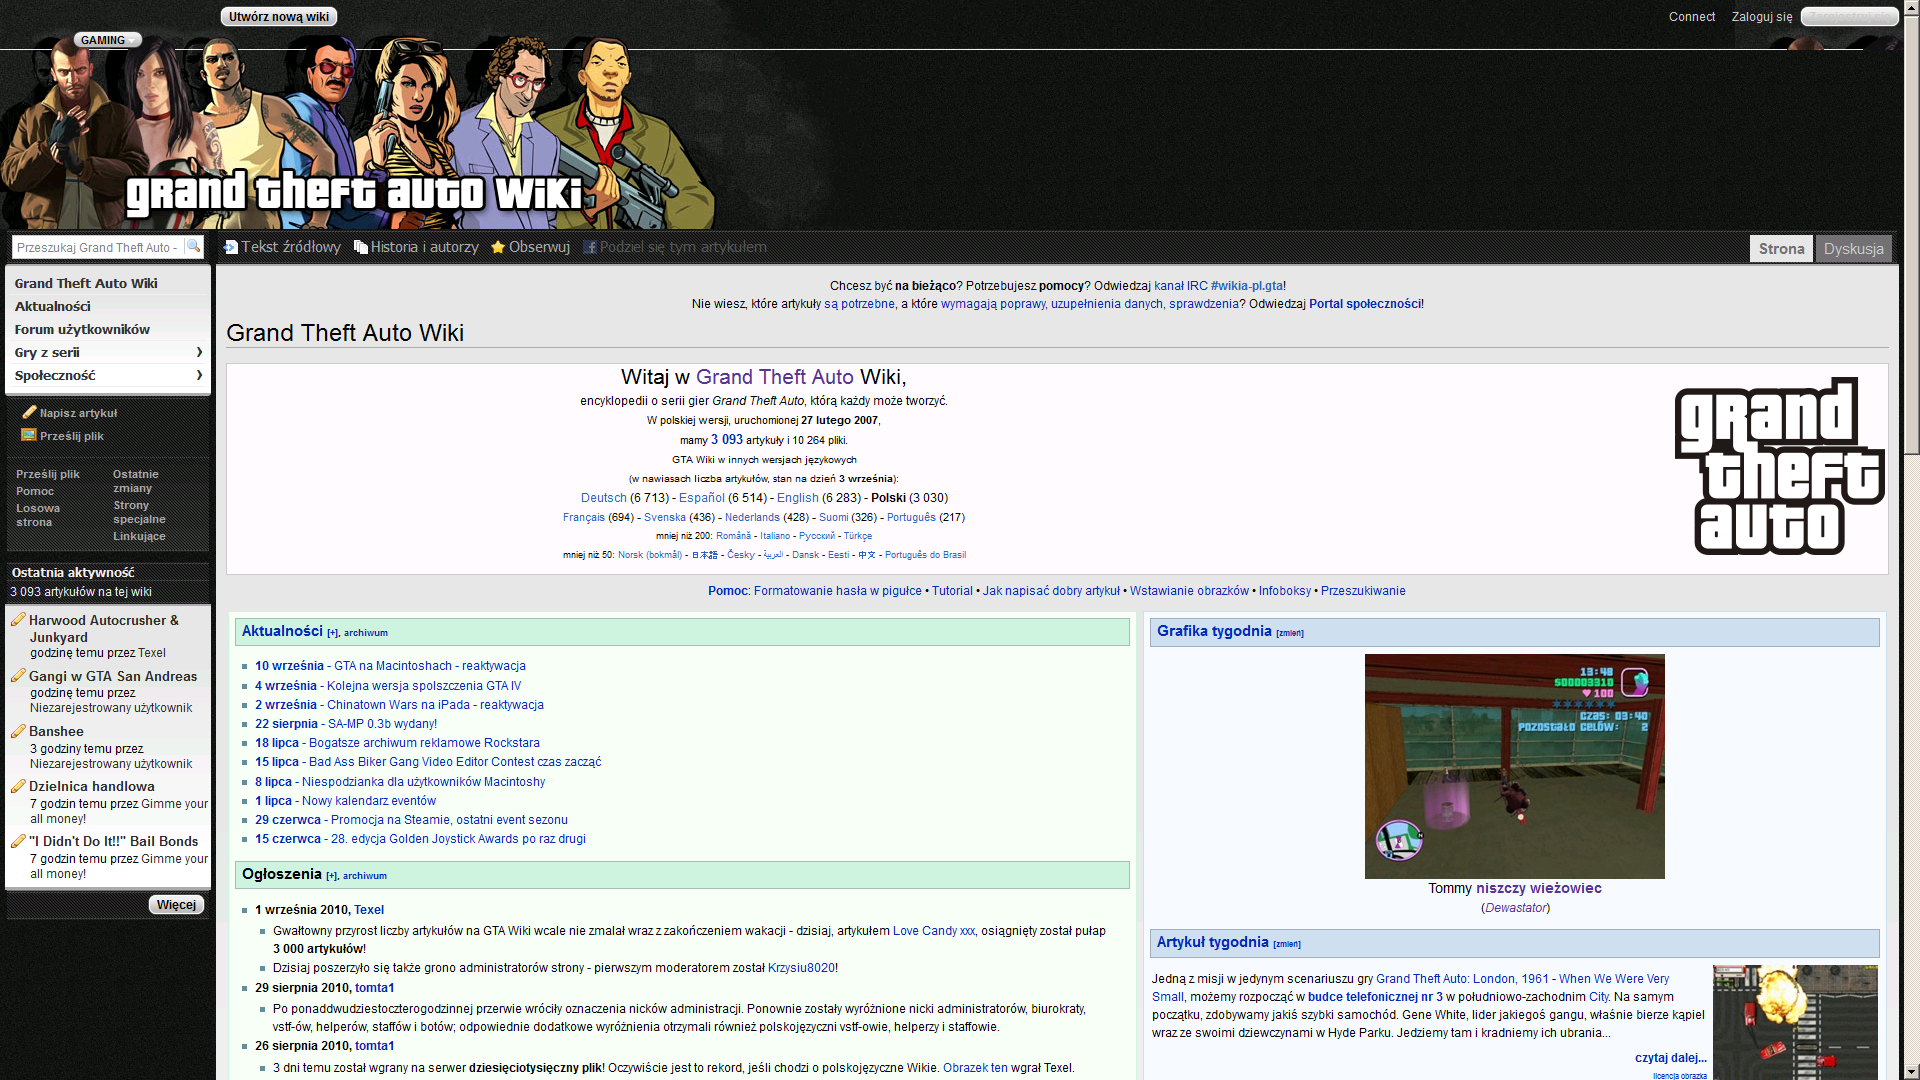Image resolution: width=1920 pixels, height=1080 pixels.
Task: Open the 3 093 article count link
Action: pos(727,440)
